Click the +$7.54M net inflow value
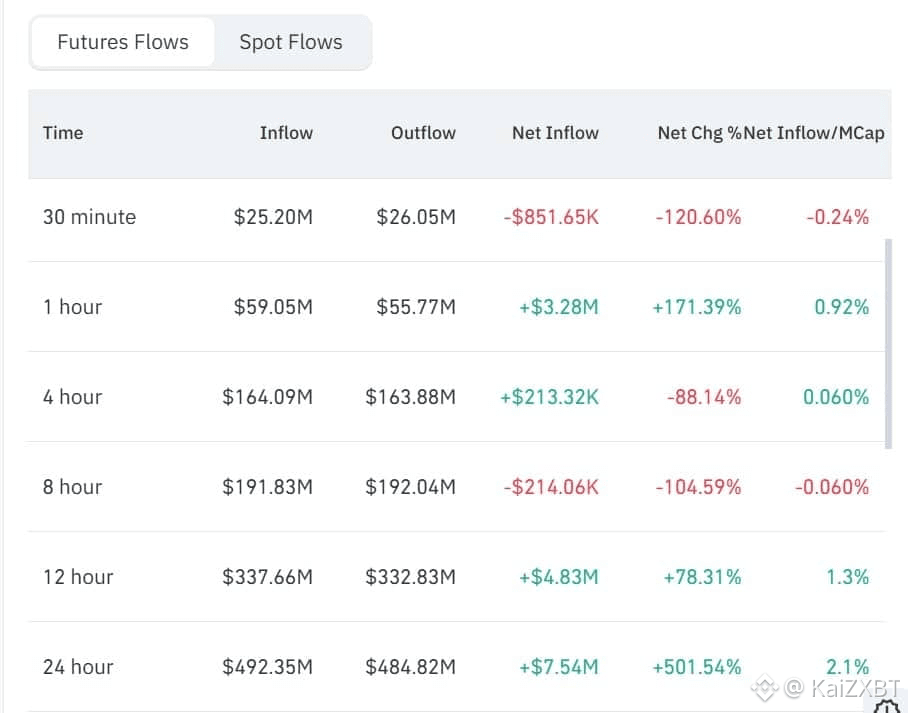Image resolution: width=908 pixels, height=713 pixels. point(559,667)
